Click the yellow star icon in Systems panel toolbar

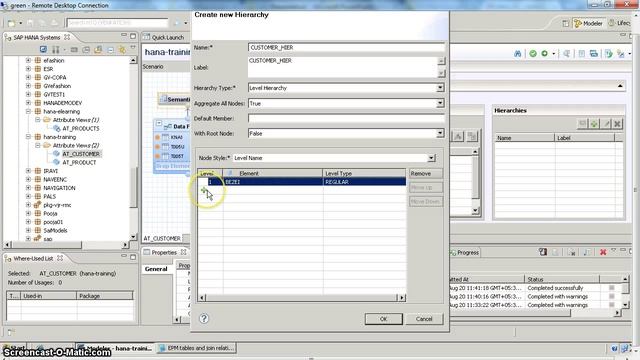122,50
